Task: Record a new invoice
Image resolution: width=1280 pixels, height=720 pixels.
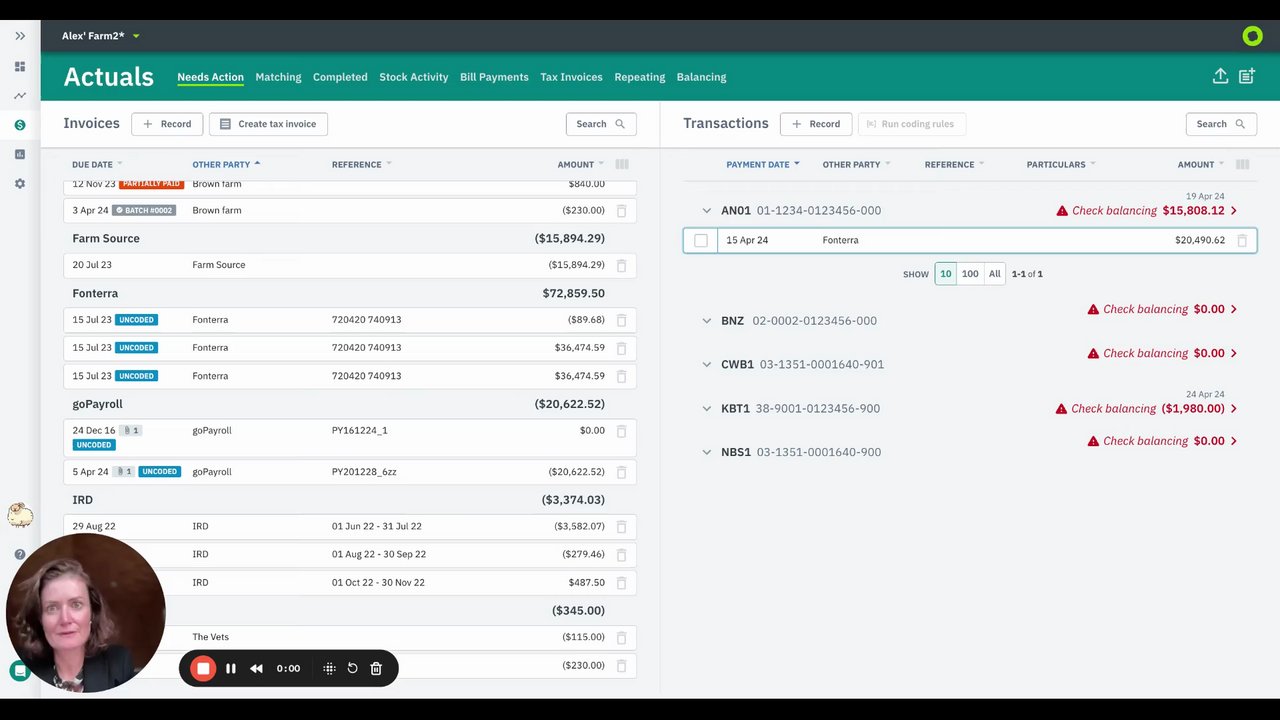Action: coord(167,124)
